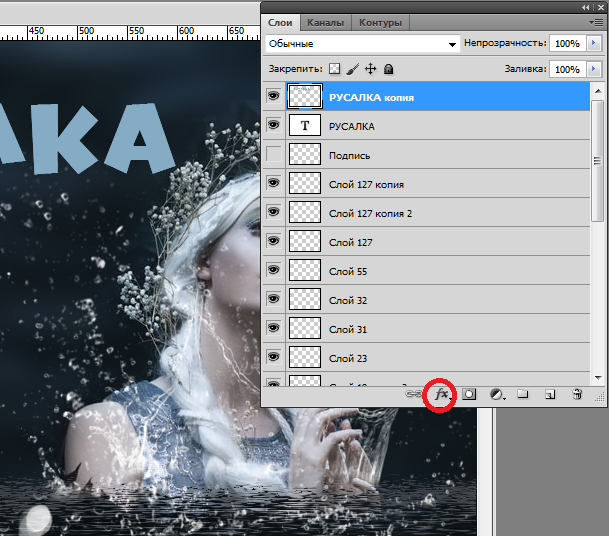Viewport: 609px width, 536px height.
Task: Delete layer with trash icon
Action: 577,395
